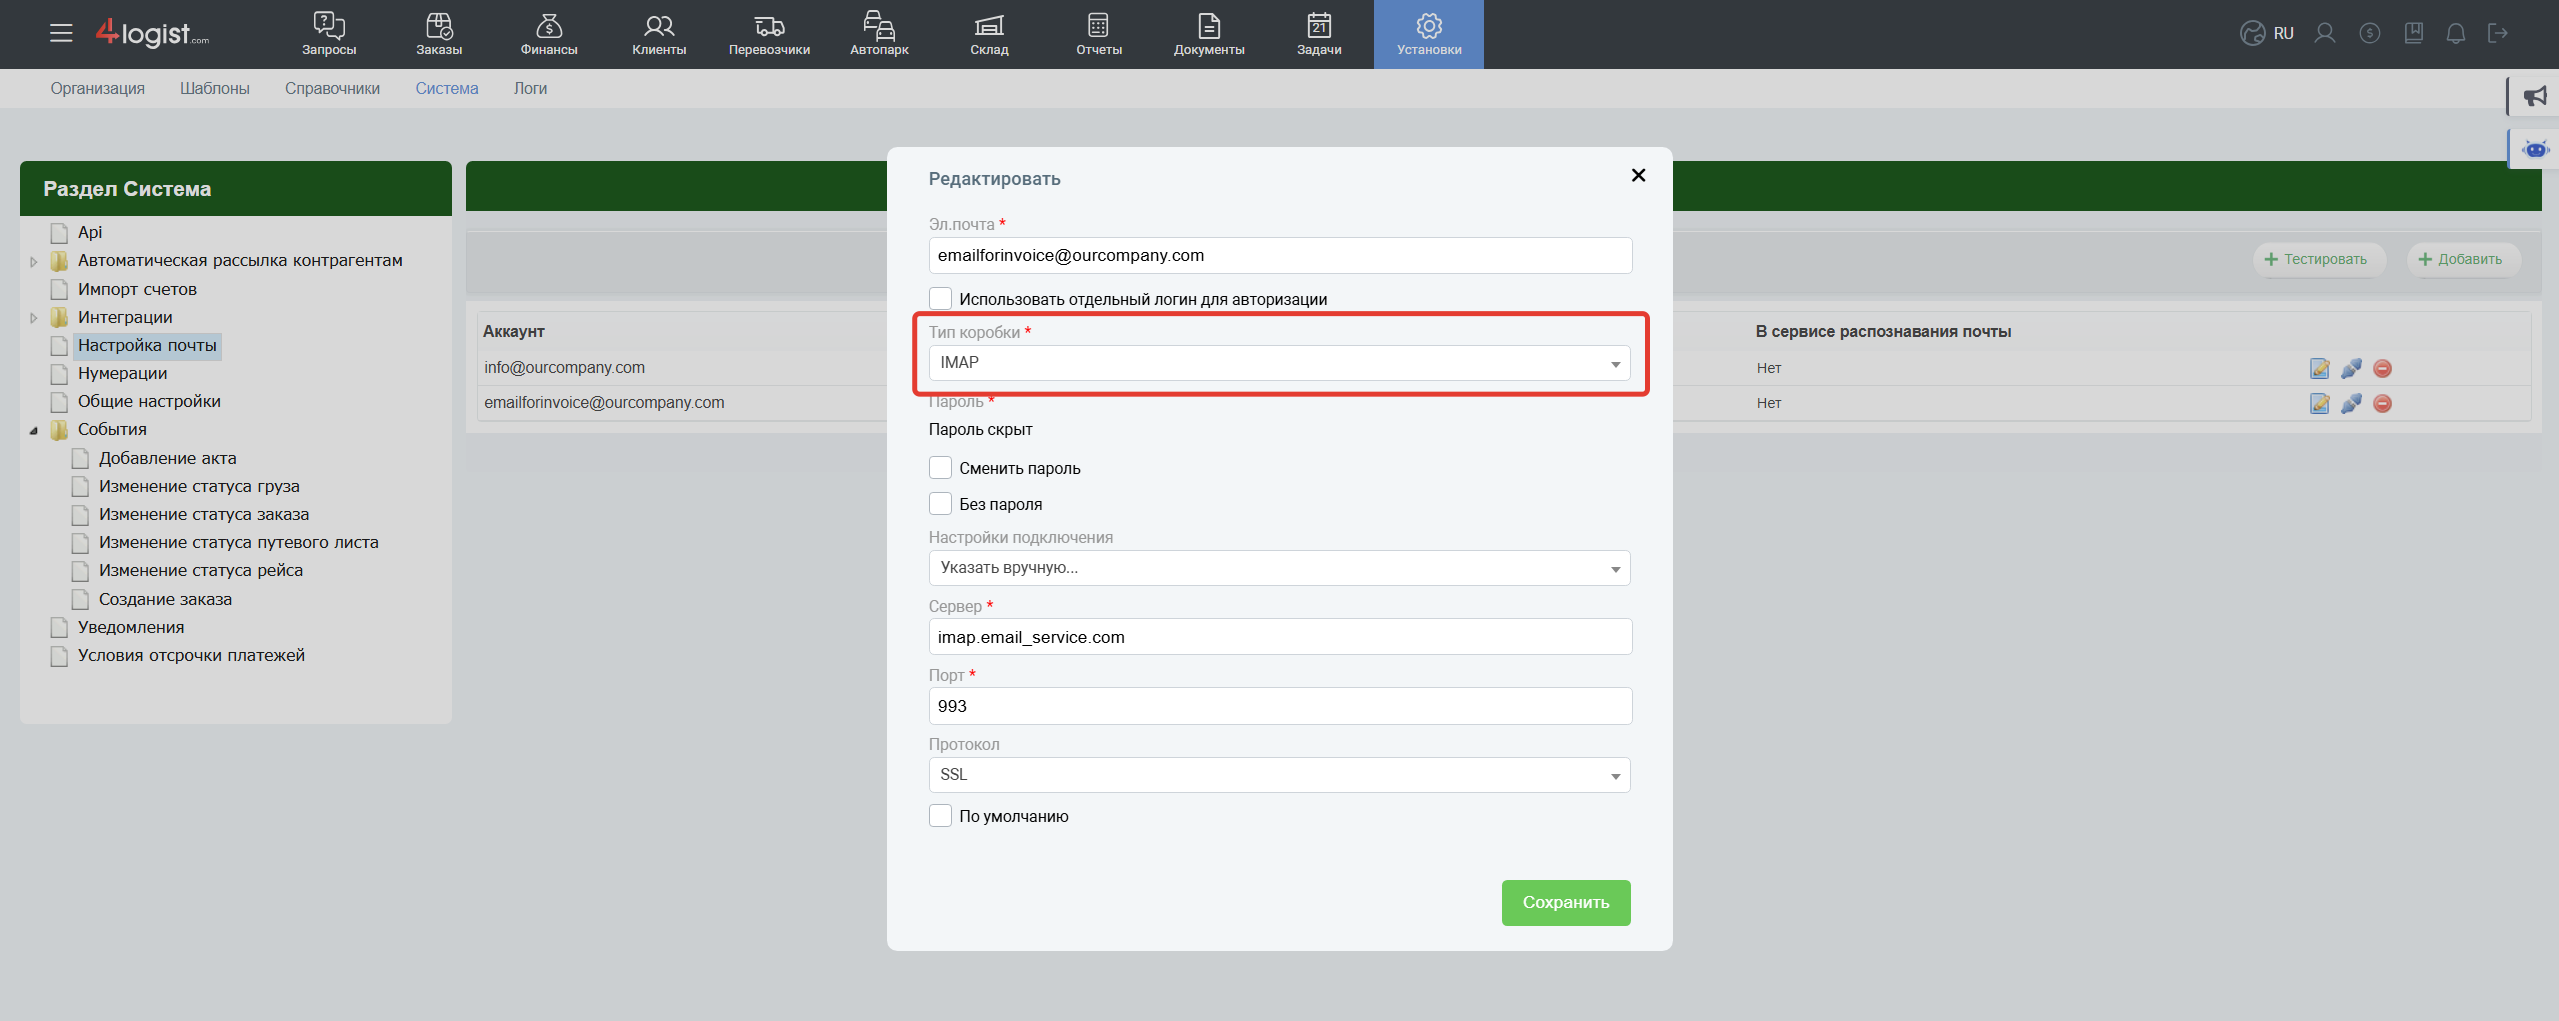Click the Тестировать button
Image resolution: width=2559 pixels, height=1021 pixels.
(2317, 260)
